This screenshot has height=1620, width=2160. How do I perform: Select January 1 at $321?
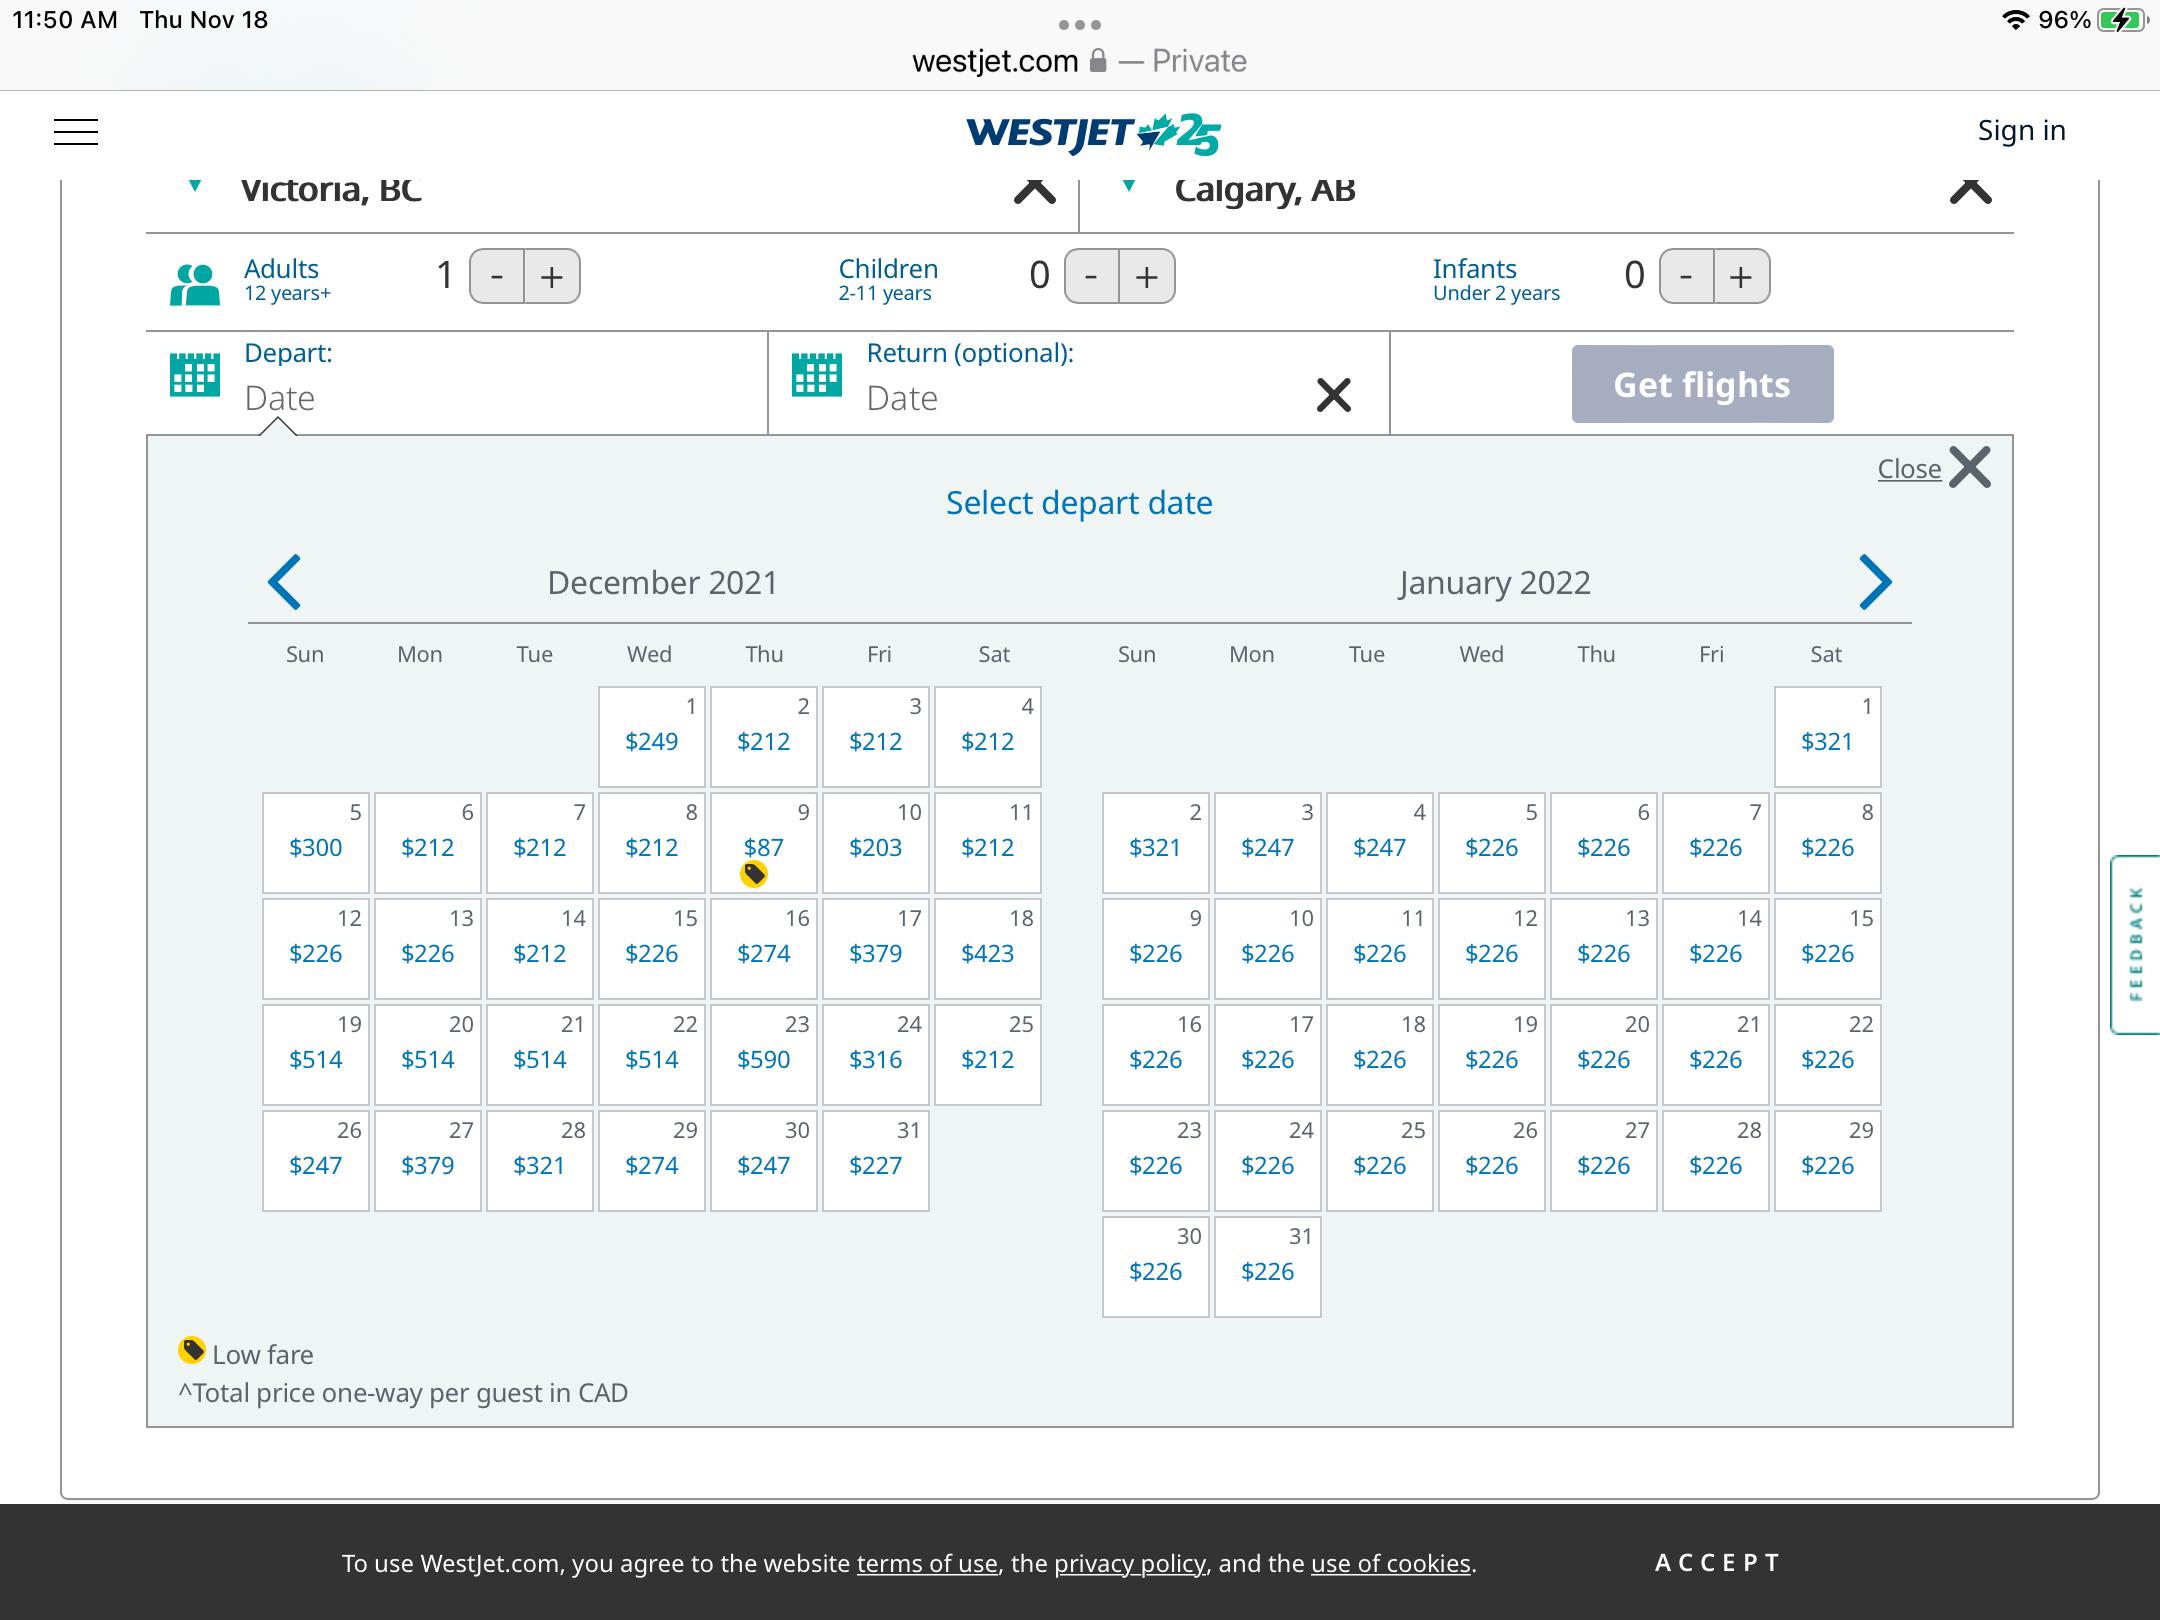click(x=1828, y=737)
